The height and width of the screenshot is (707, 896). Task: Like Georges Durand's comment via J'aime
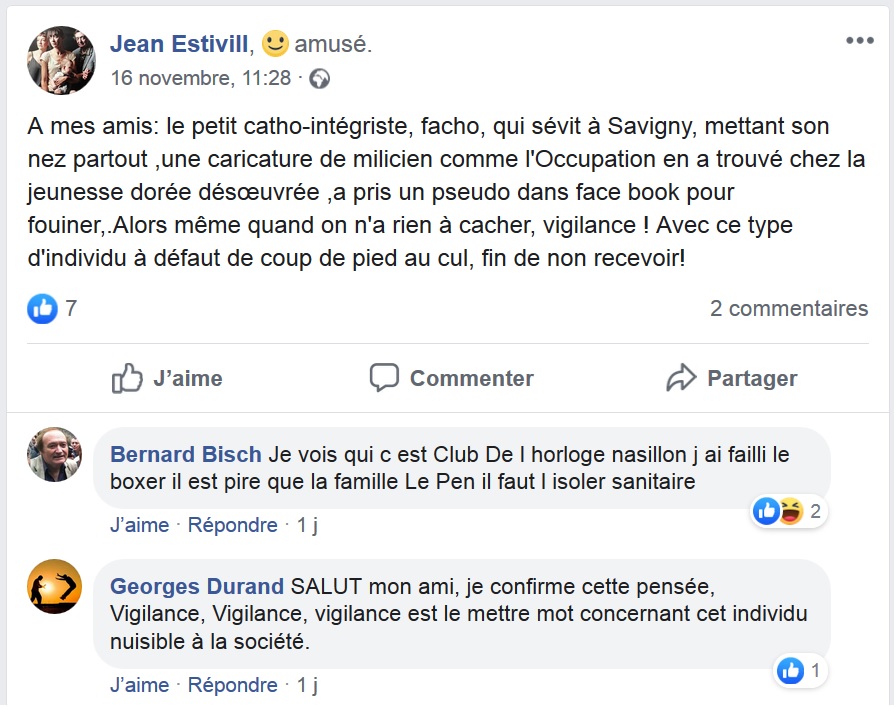[x=139, y=685]
